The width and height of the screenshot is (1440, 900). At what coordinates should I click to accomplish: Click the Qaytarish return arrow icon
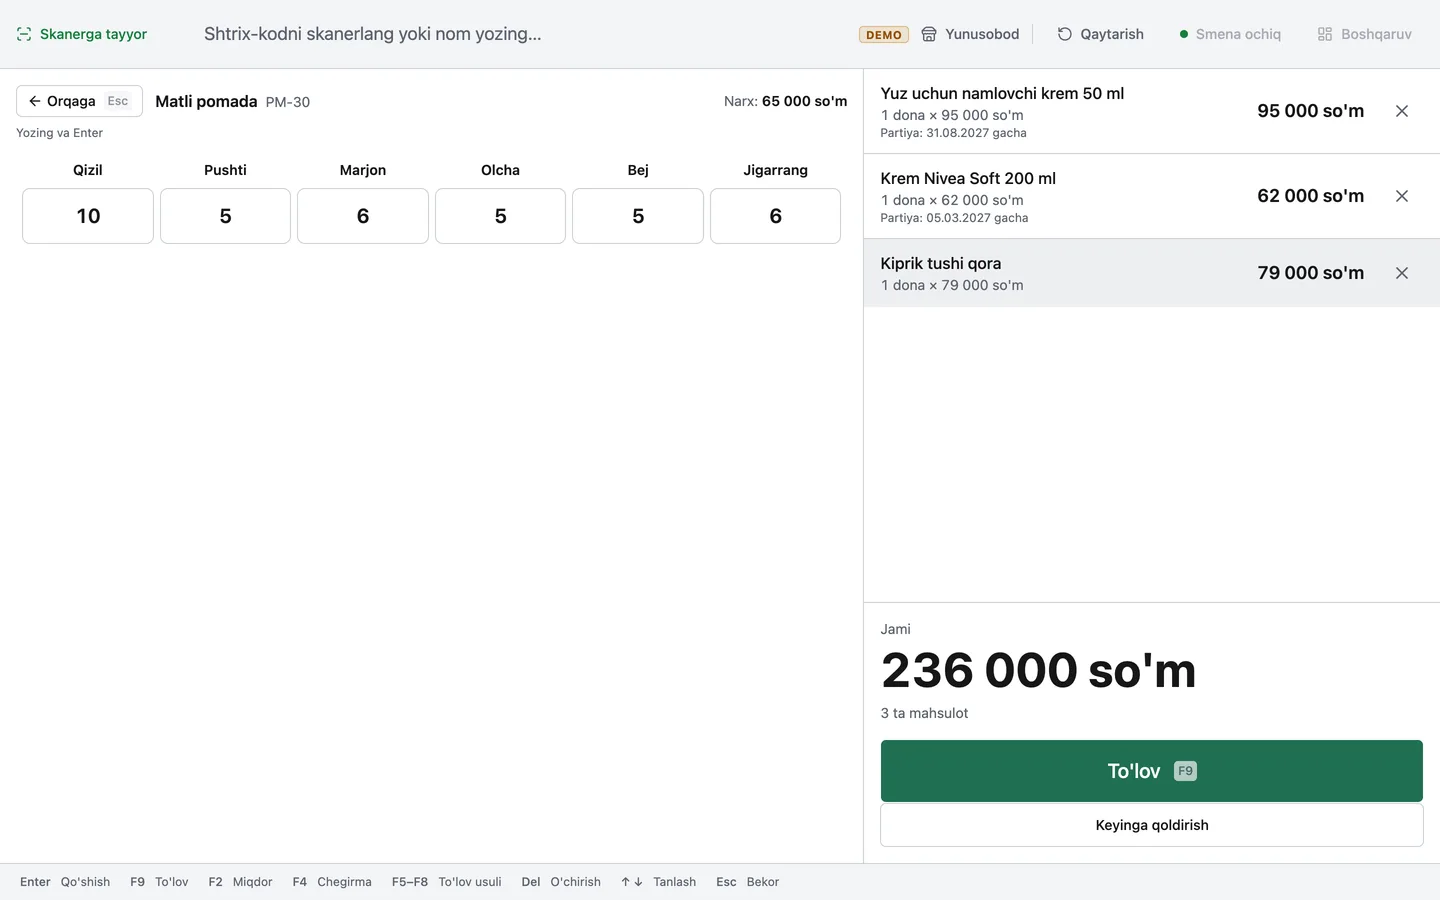pos(1065,34)
